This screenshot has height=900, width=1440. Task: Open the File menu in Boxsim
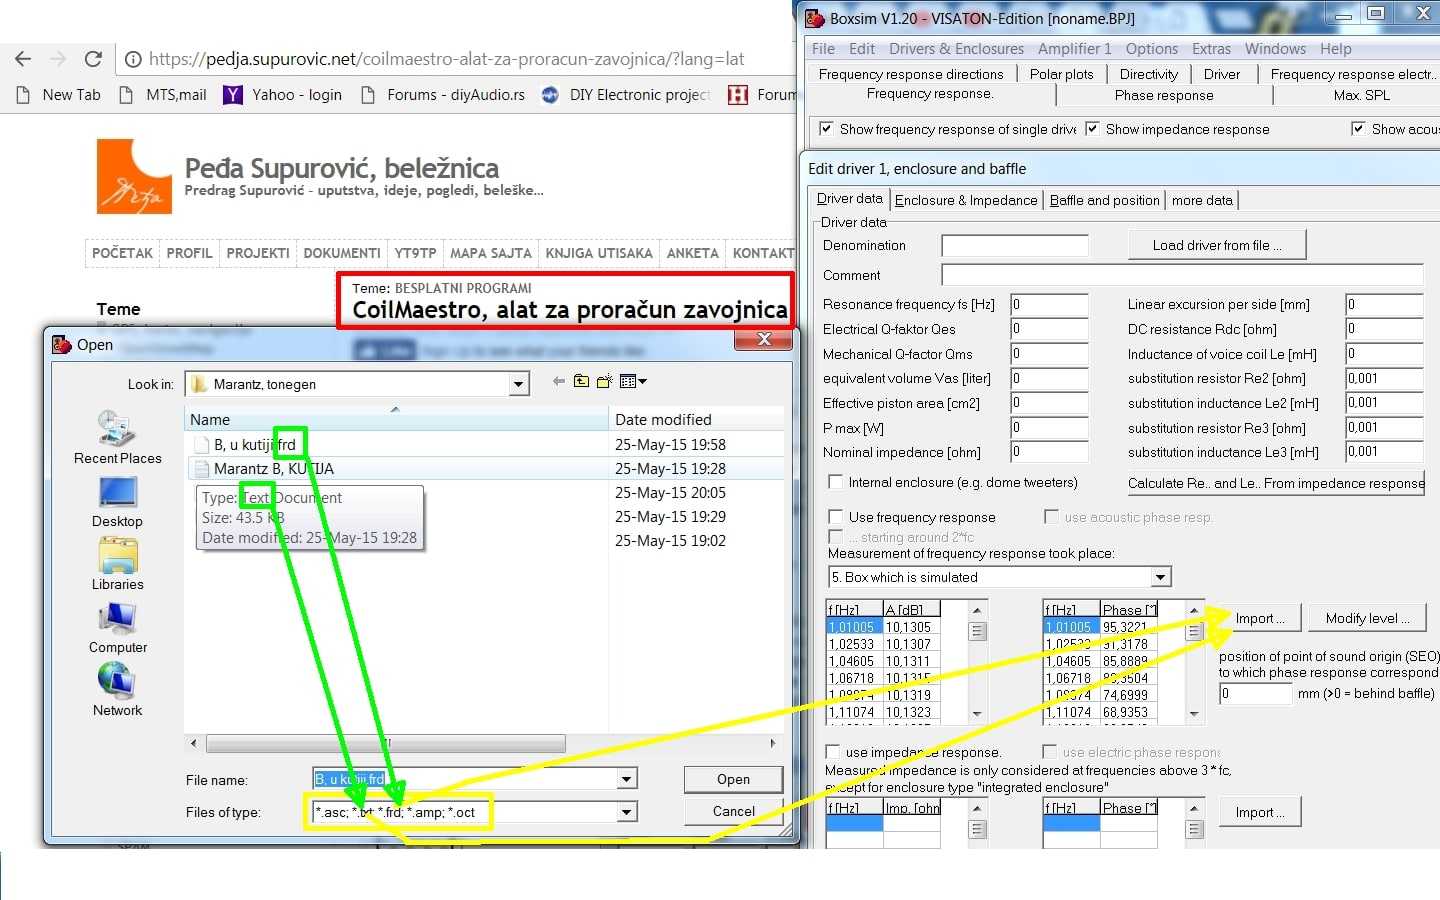(x=823, y=49)
